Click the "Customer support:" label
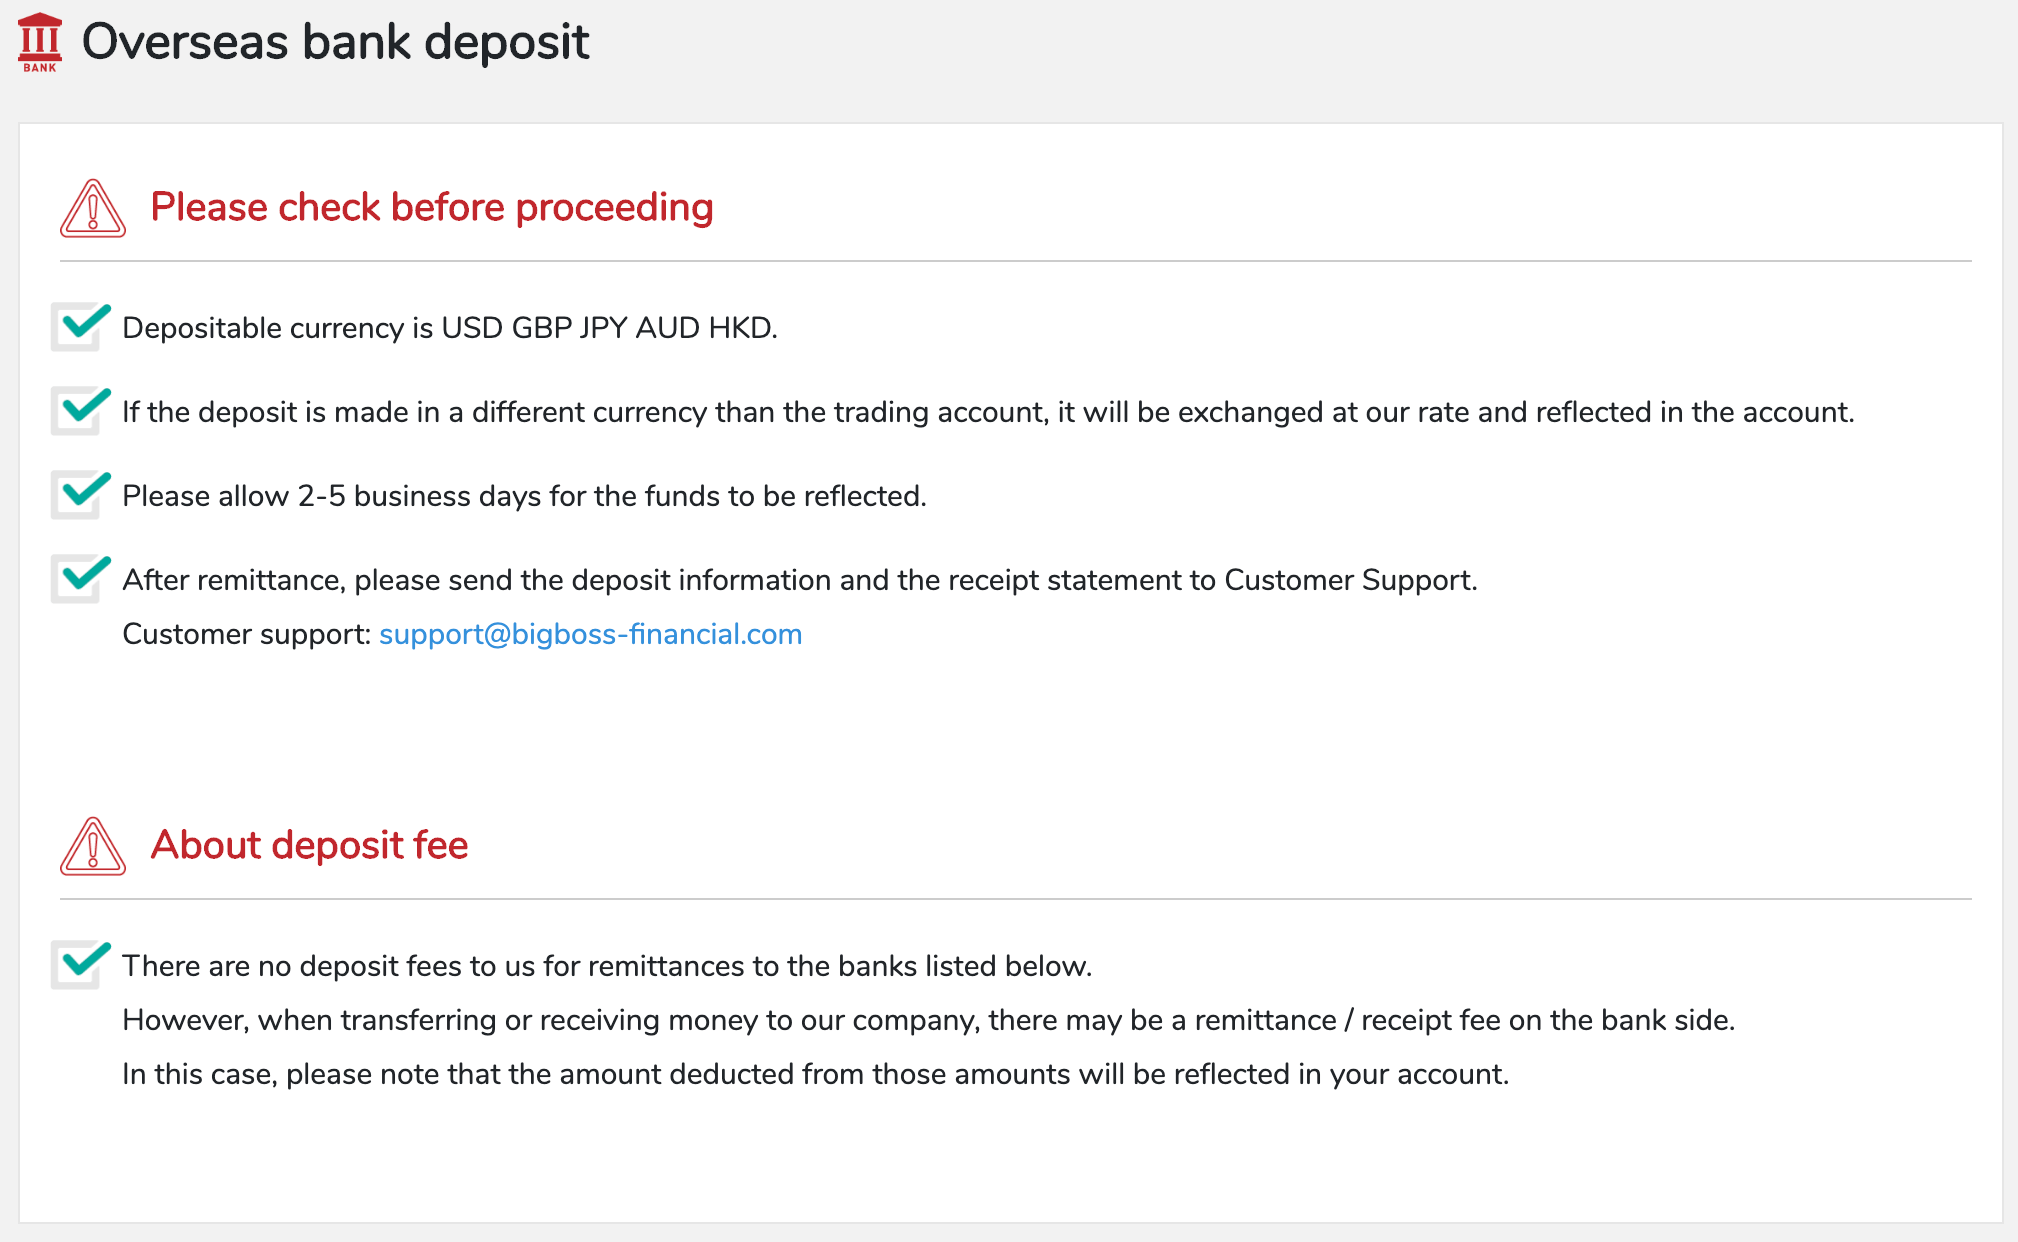The width and height of the screenshot is (2018, 1242). [x=246, y=634]
